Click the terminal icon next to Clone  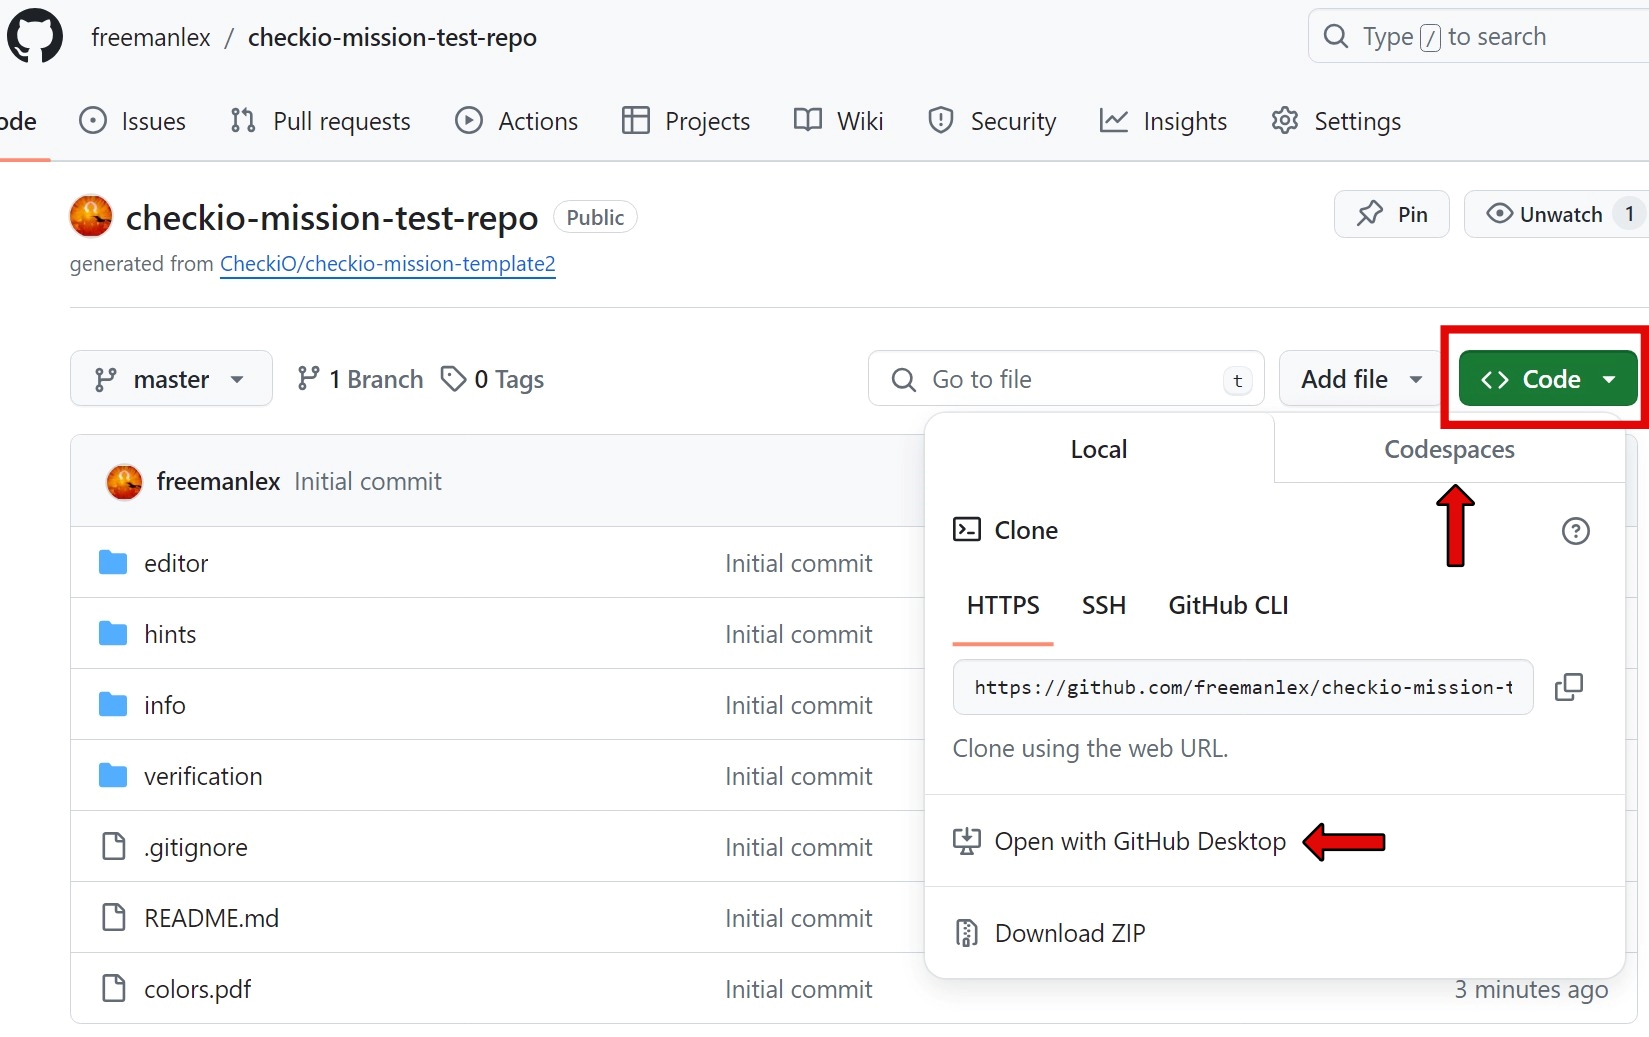tap(967, 530)
